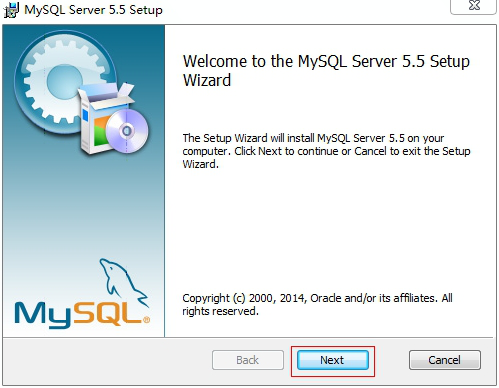The image size is (499, 388).
Task: Close the setup window with the X button
Action: (x=474, y=6)
